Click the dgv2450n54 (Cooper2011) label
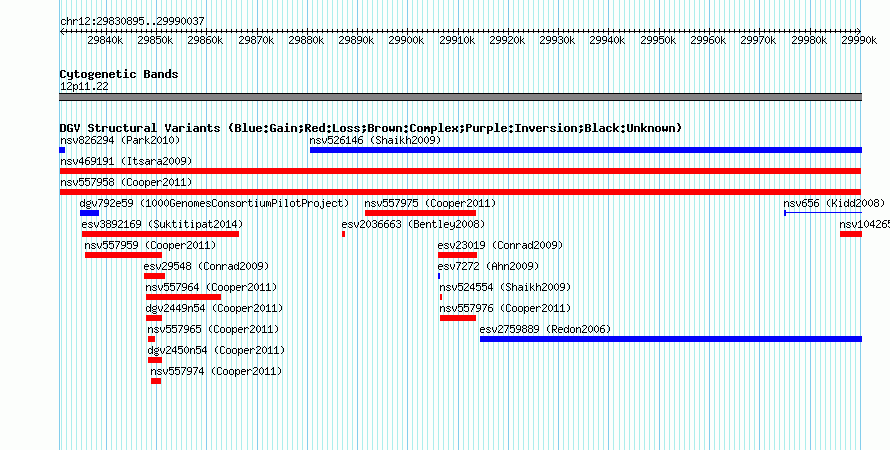 (x=216, y=350)
